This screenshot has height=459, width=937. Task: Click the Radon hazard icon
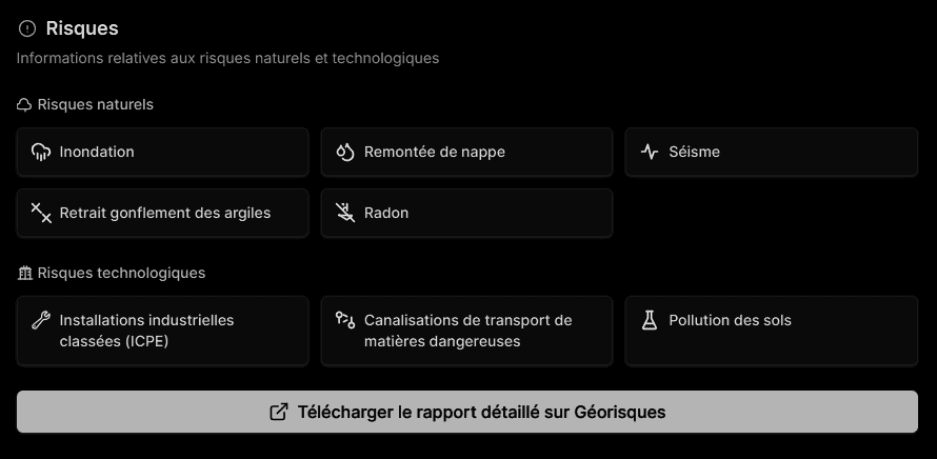(345, 212)
